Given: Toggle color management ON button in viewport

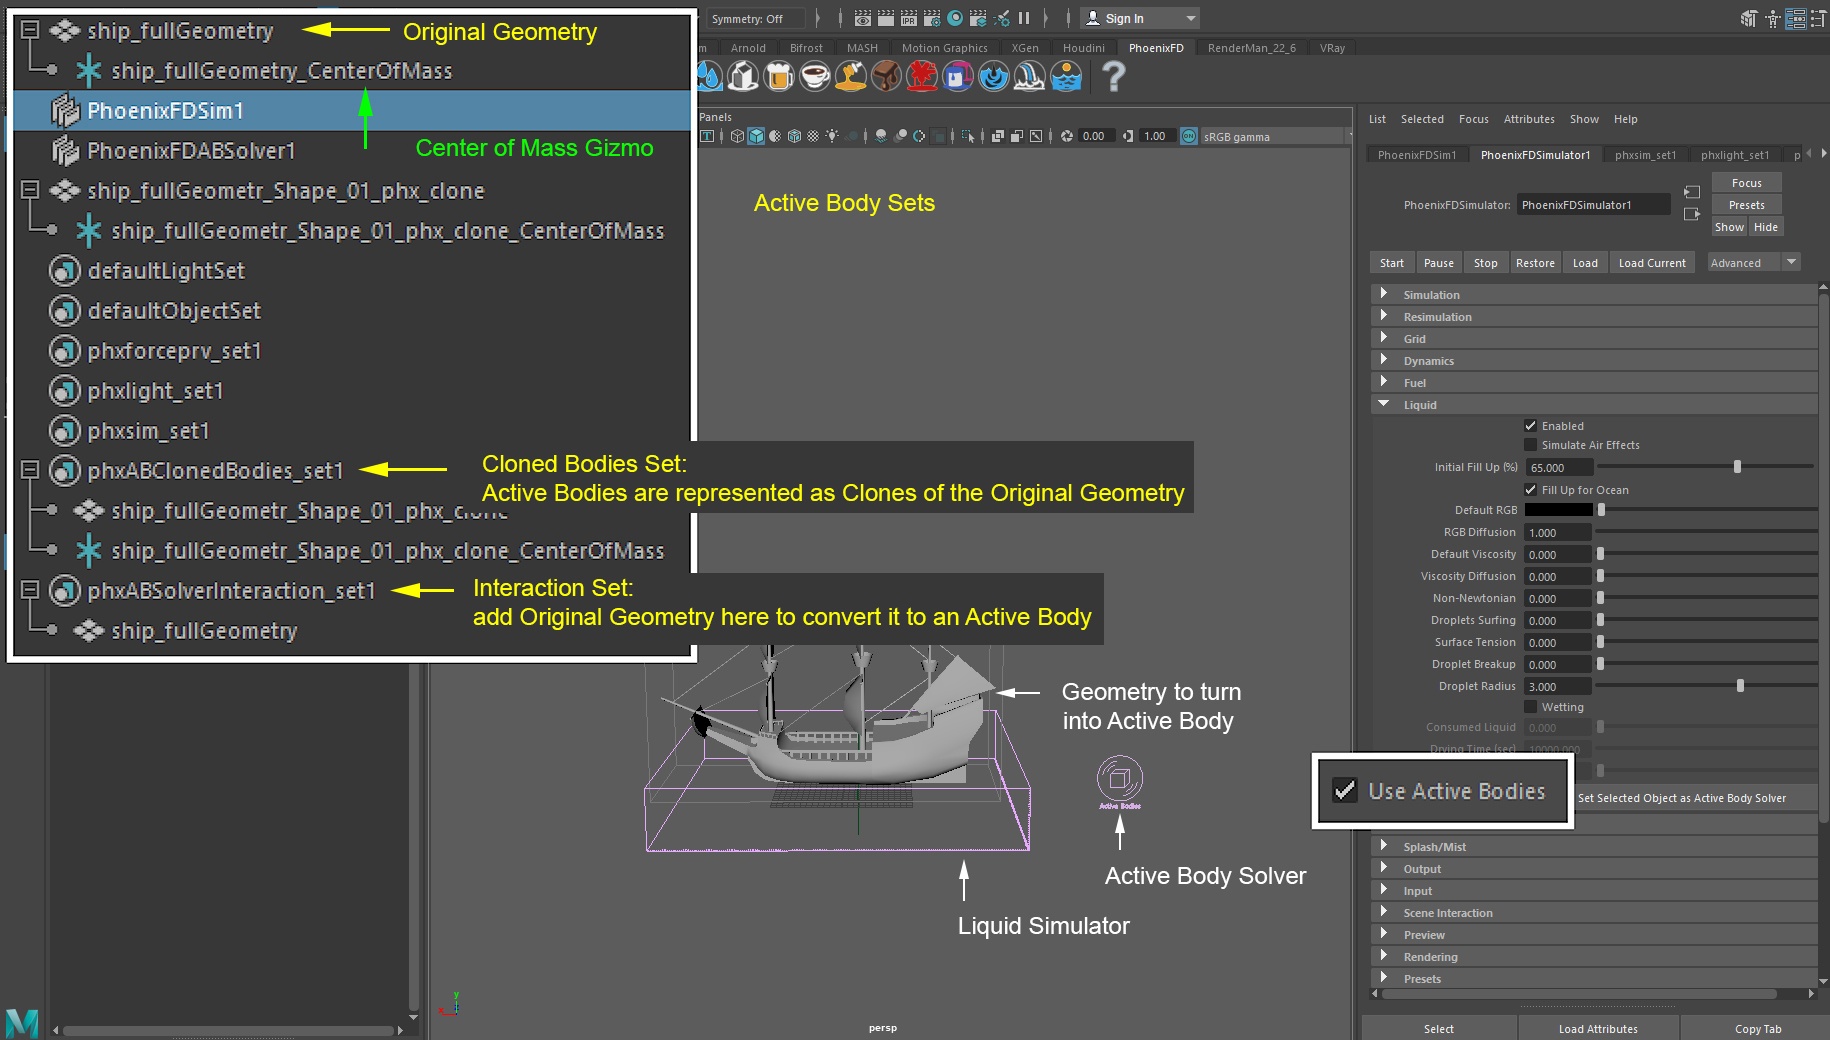Looking at the screenshot, I should (1189, 136).
